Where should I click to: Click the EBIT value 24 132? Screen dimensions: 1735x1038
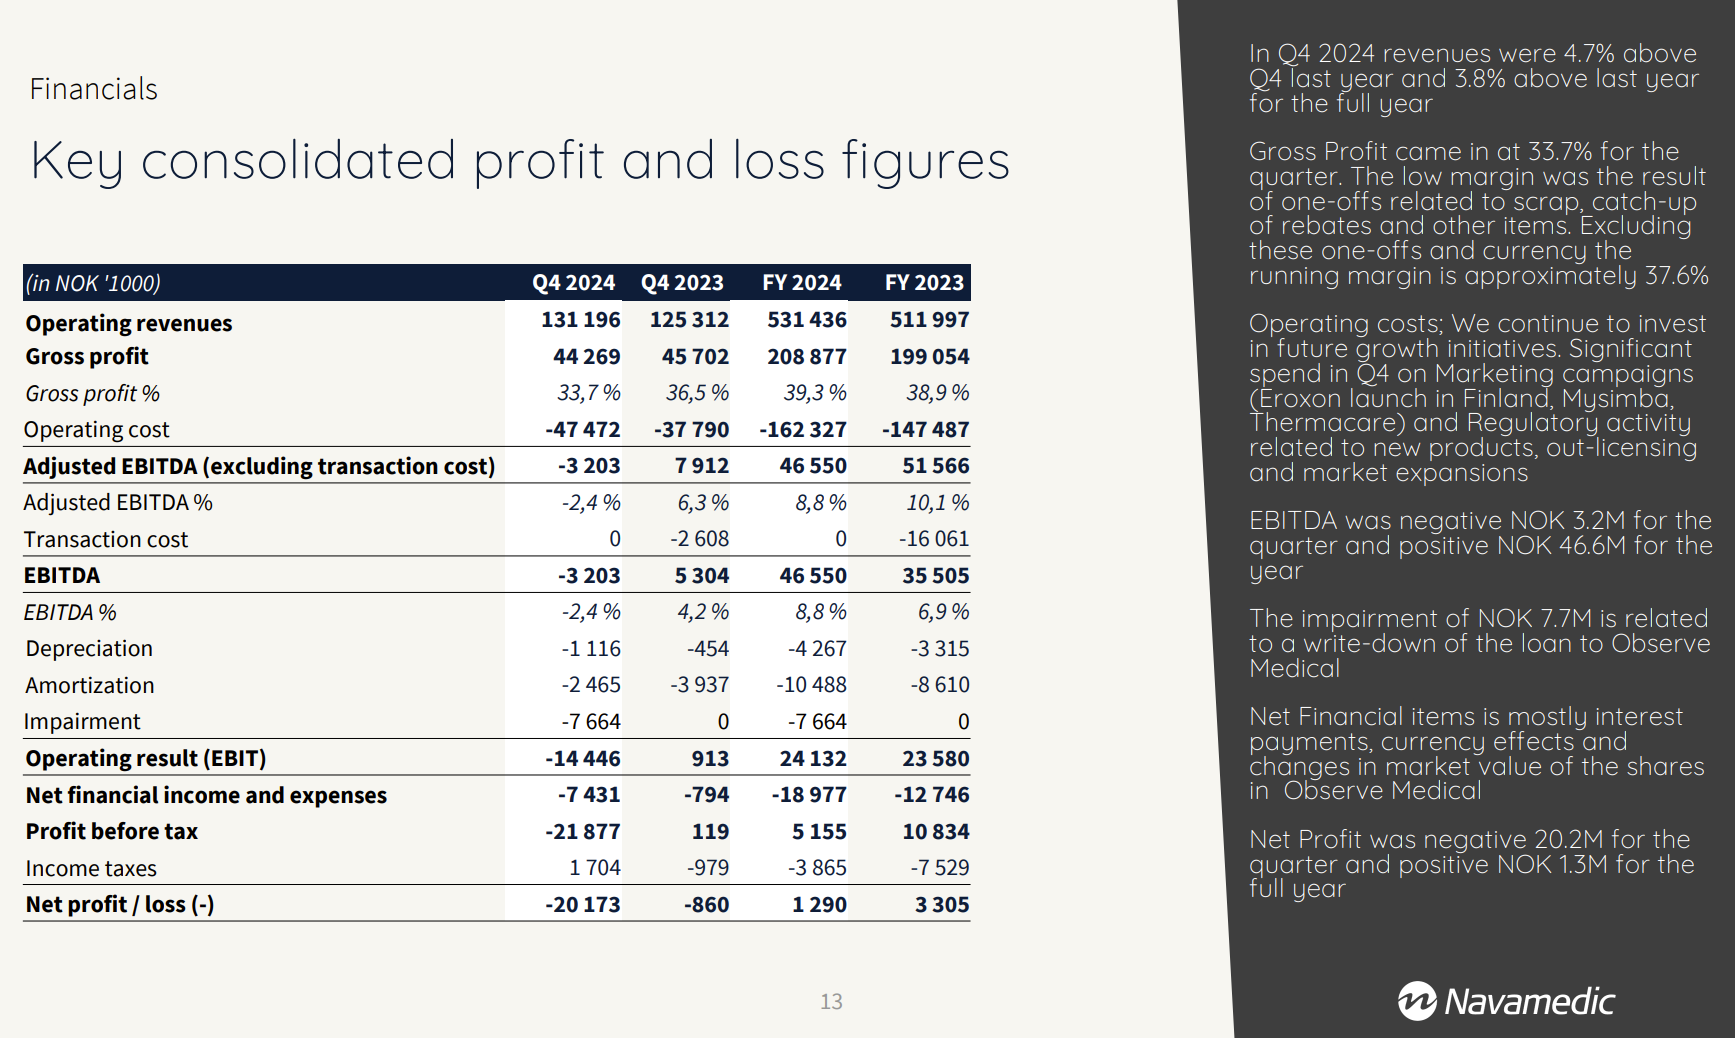[813, 759]
